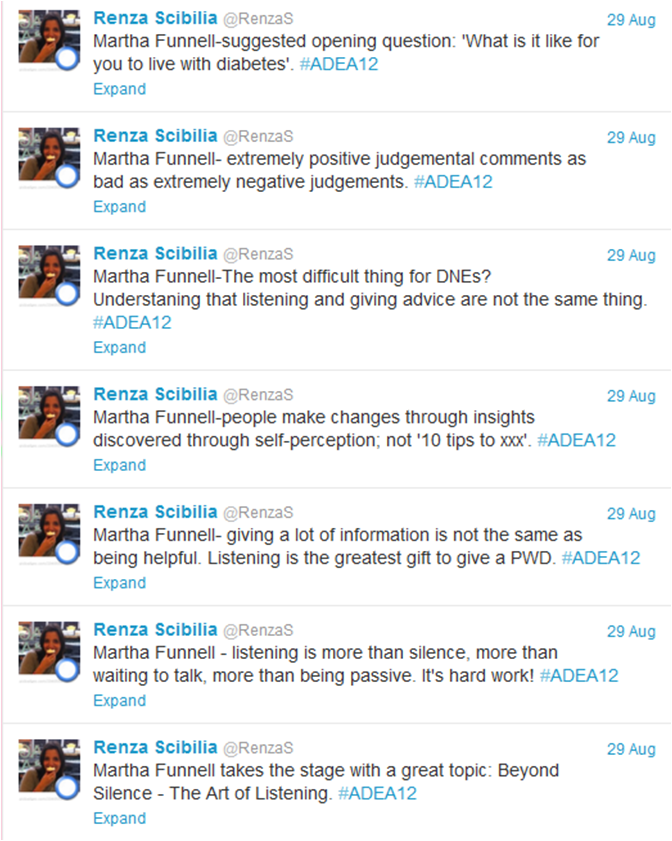This screenshot has width=672, height=841.
Task: Click #ADEA12 hashtag in the diabetes question tweet
Action: 339,65
